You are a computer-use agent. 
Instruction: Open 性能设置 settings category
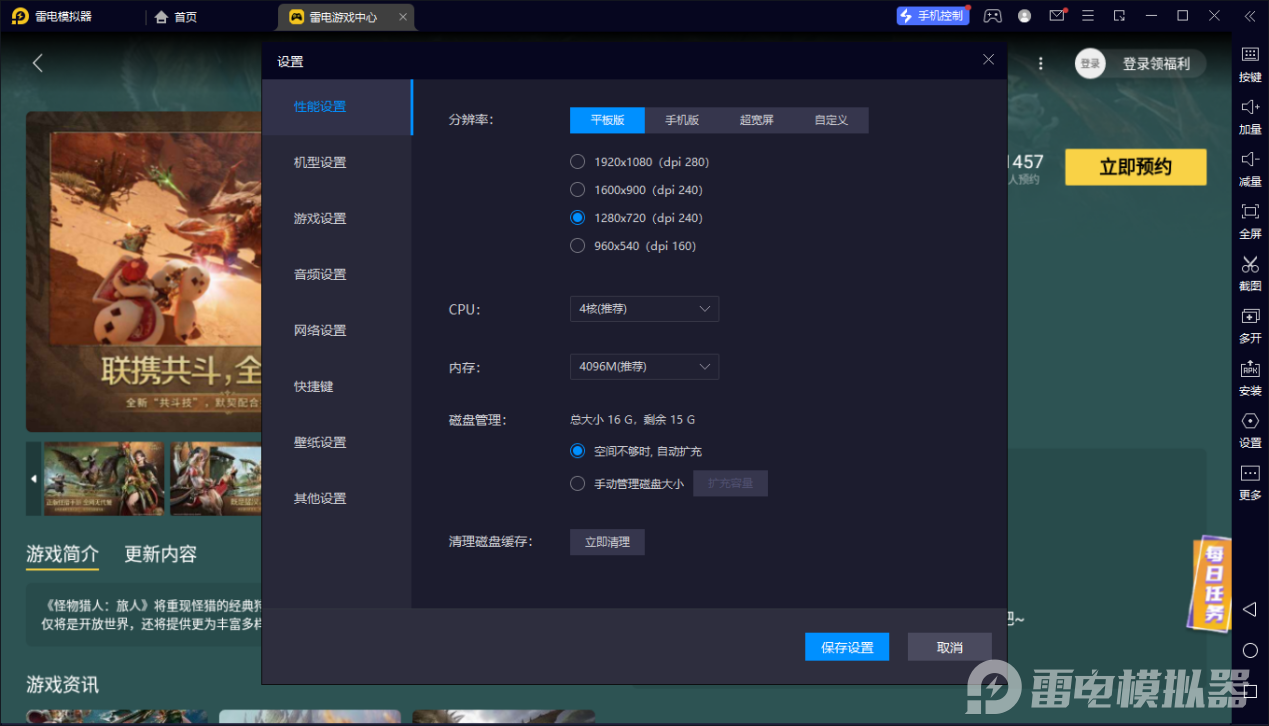click(x=337, y=107)
